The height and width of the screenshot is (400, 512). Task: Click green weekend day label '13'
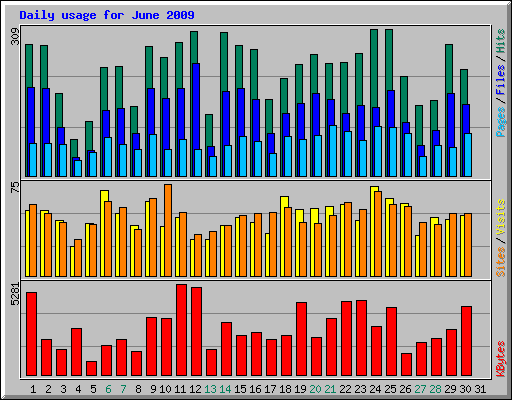point(210,389)
